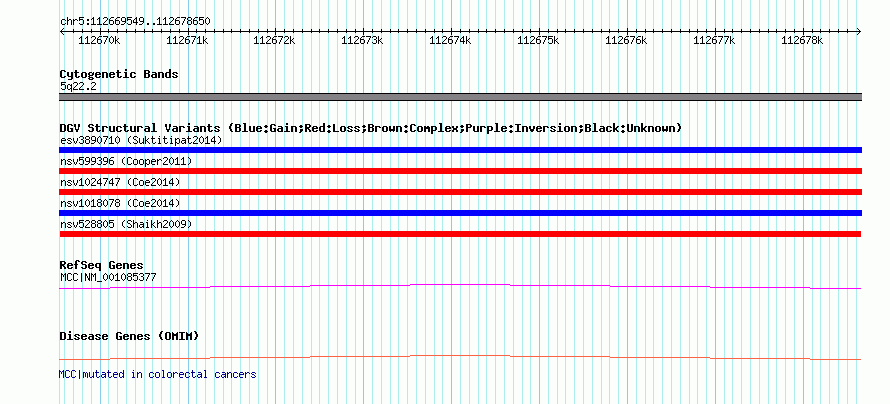
Task: Open variant label esv3890710 (Suktitipat2014)
Action: [141, 140]
